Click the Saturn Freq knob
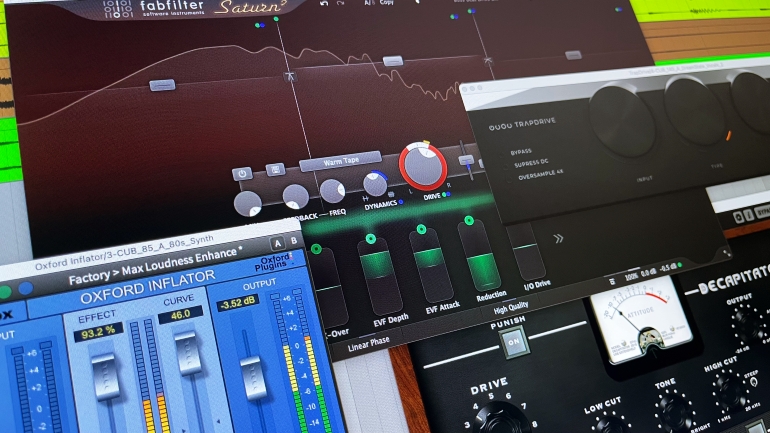Screen dimensions: 770x433 pos(332,191)
